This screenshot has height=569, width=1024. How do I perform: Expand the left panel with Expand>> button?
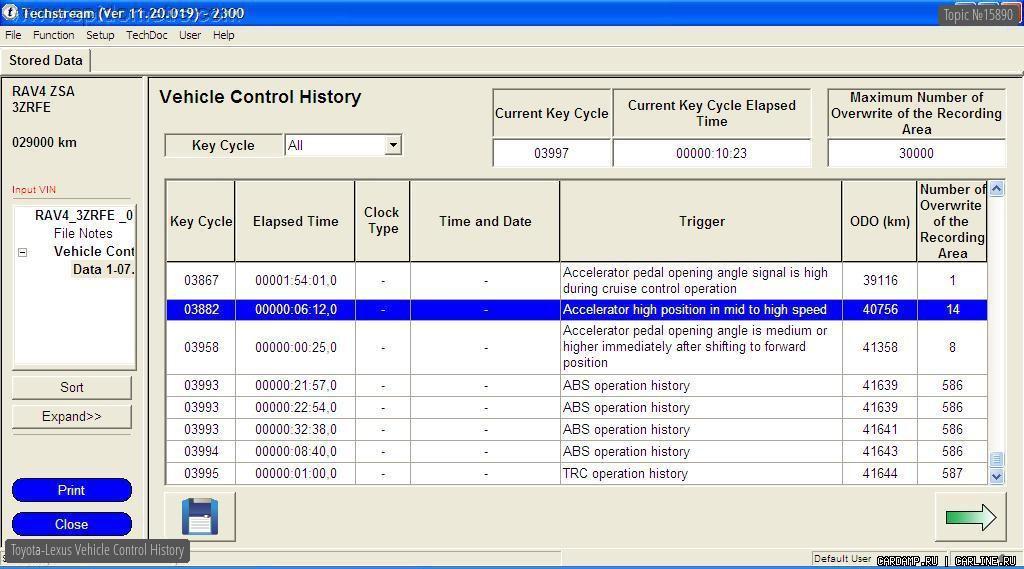tap(72, 416)
